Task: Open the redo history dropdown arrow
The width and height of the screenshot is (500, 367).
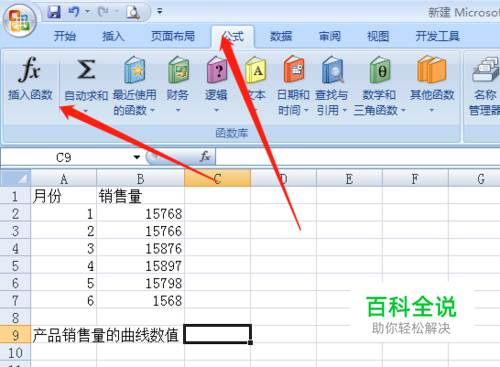Action: tap(117, 12)
